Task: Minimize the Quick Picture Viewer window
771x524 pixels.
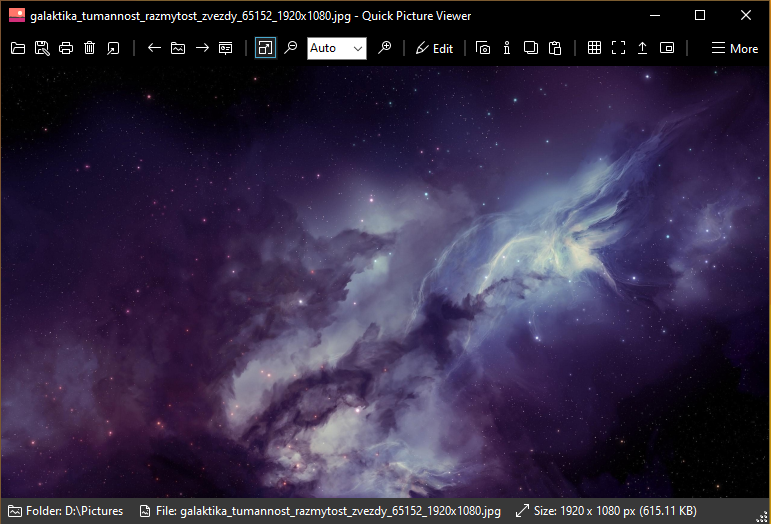Action: tap(654, 15)
